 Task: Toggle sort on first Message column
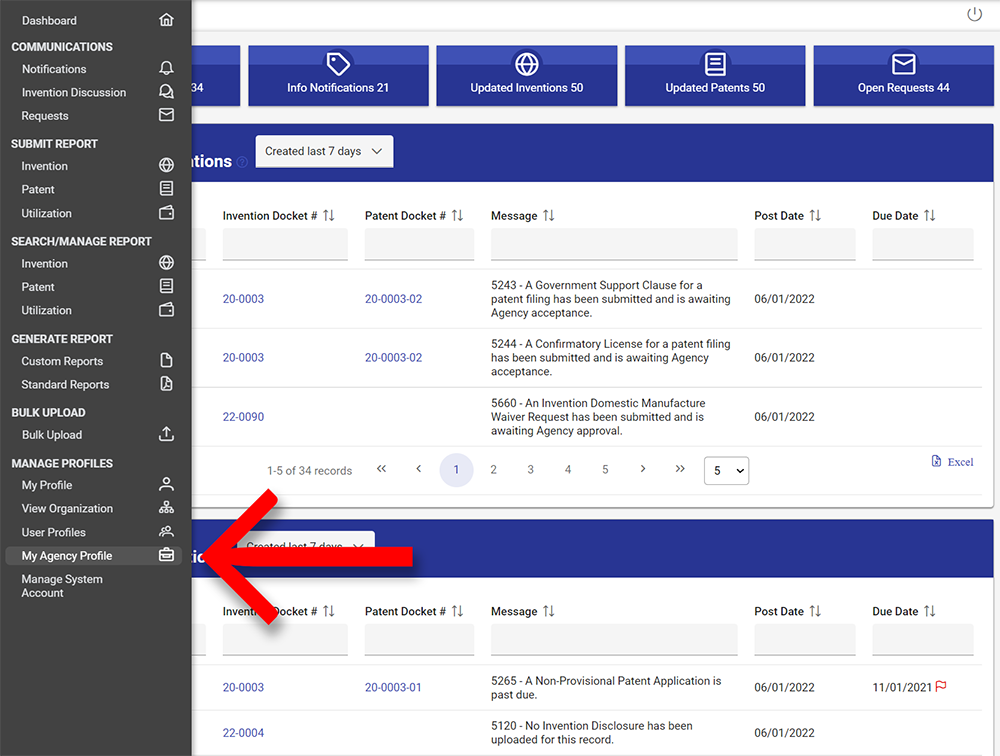pos(548,216)
